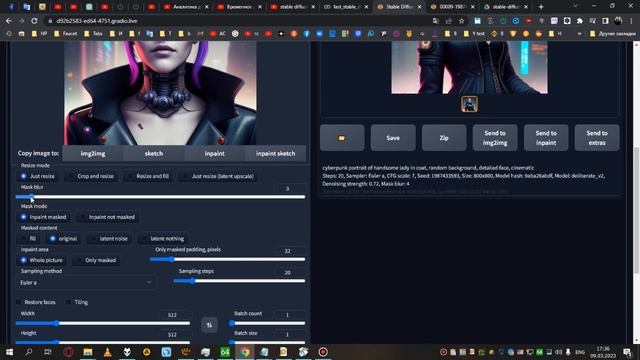Copy image to inpaint sketch

pyautogui.click(x=275, y=153)
